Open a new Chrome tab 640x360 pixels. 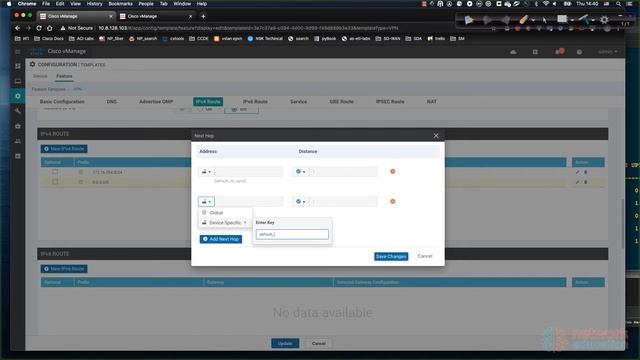point(203,16)
